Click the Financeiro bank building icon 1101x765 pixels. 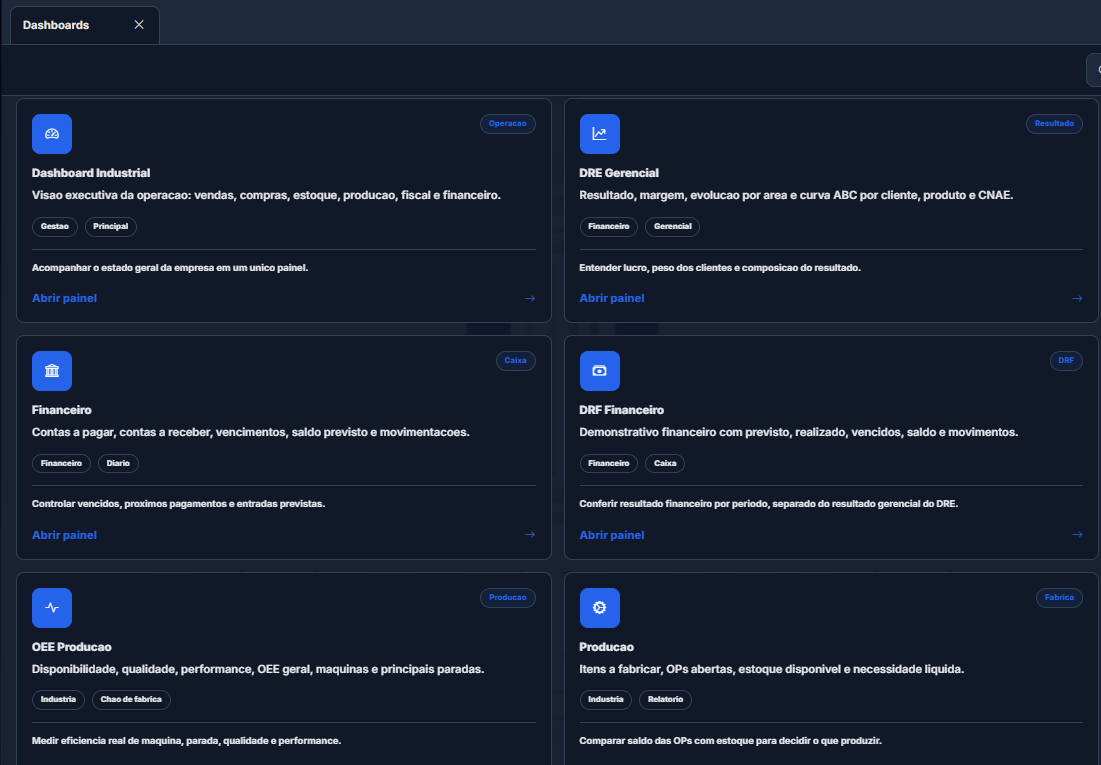(x=52, y=371)
